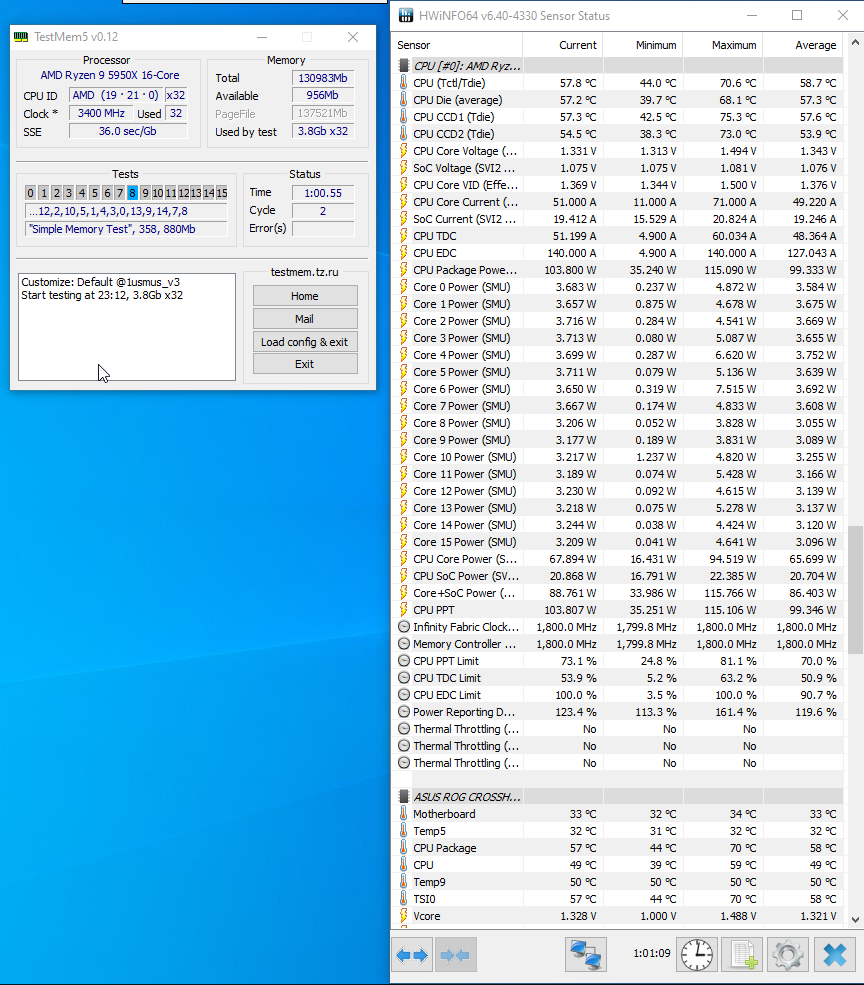Click the Total memory 130983Mb field
This screenshot has width=864, height=985.
tap(322, 78)
